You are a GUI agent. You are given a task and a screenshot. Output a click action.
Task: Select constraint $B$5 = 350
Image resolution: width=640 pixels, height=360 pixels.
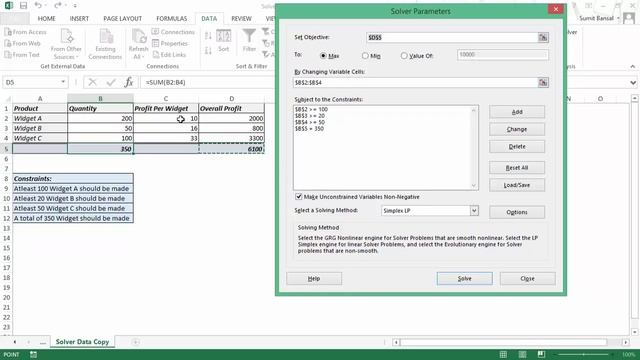tap(309, 129)
